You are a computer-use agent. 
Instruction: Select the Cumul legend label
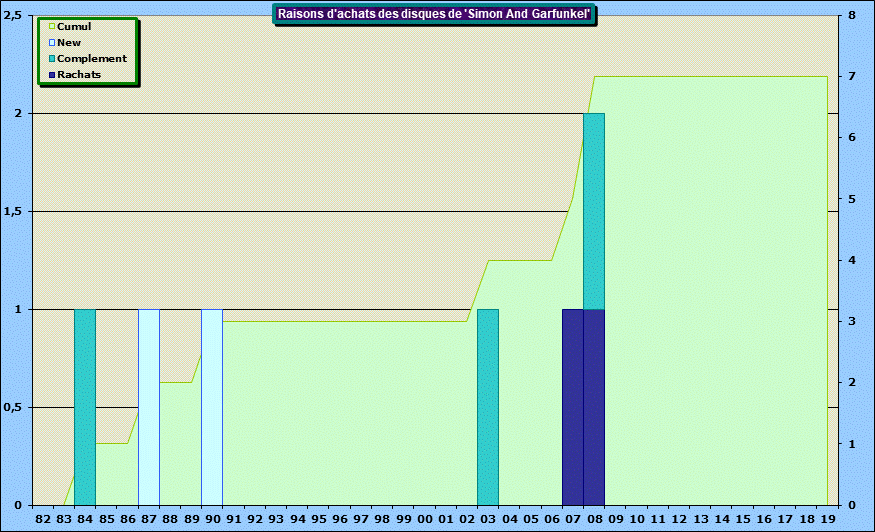click(75, 27)
